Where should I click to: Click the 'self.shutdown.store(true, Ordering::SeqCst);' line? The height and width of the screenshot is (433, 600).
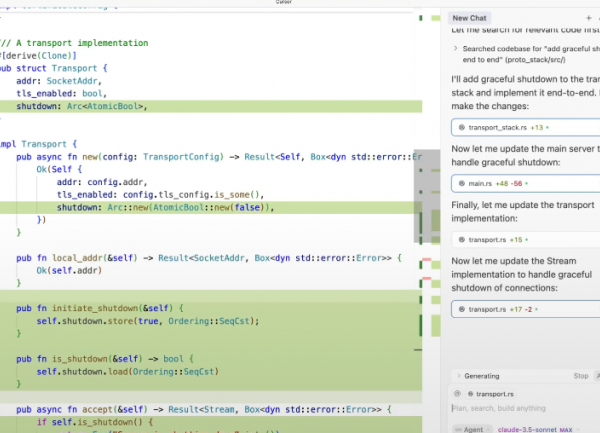[x=148, y=321]
